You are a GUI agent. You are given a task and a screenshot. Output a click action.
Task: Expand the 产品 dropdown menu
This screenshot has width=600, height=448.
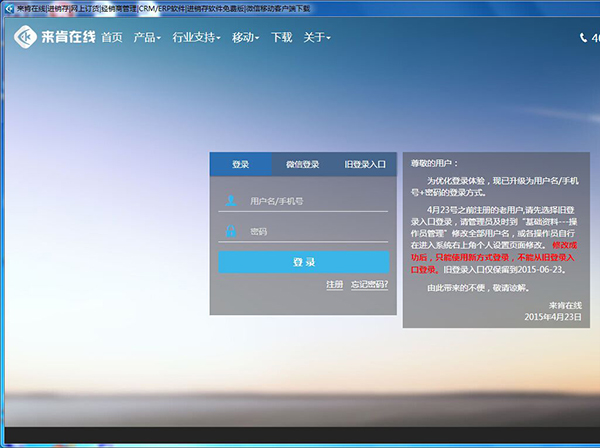(x=147, y=38)
